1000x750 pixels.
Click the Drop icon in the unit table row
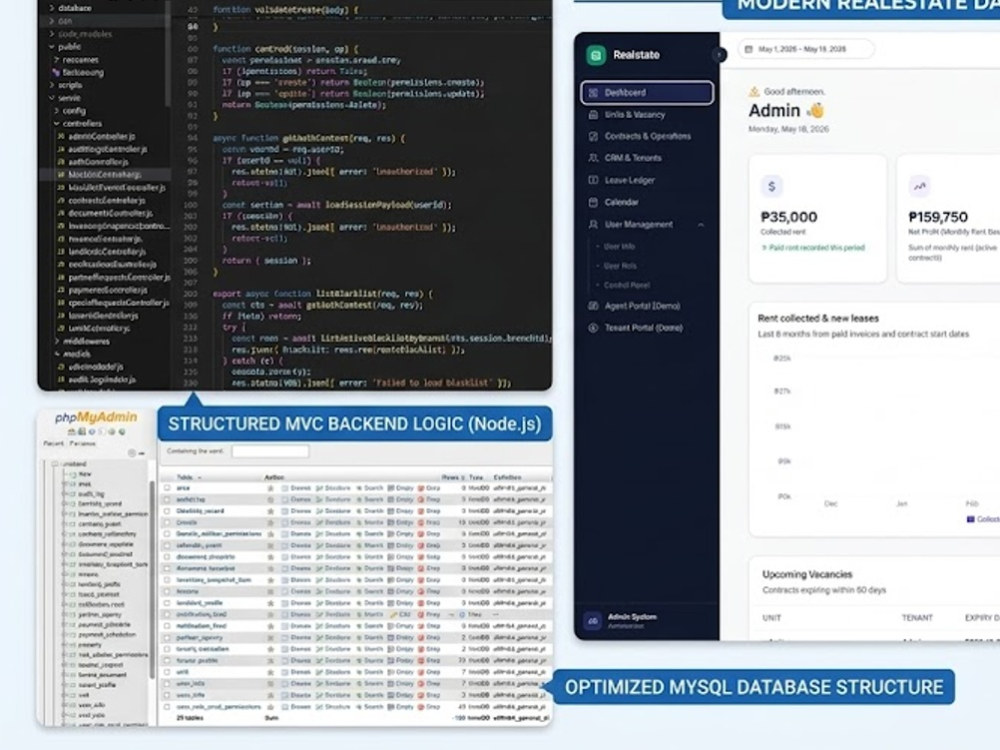point(421,672)
